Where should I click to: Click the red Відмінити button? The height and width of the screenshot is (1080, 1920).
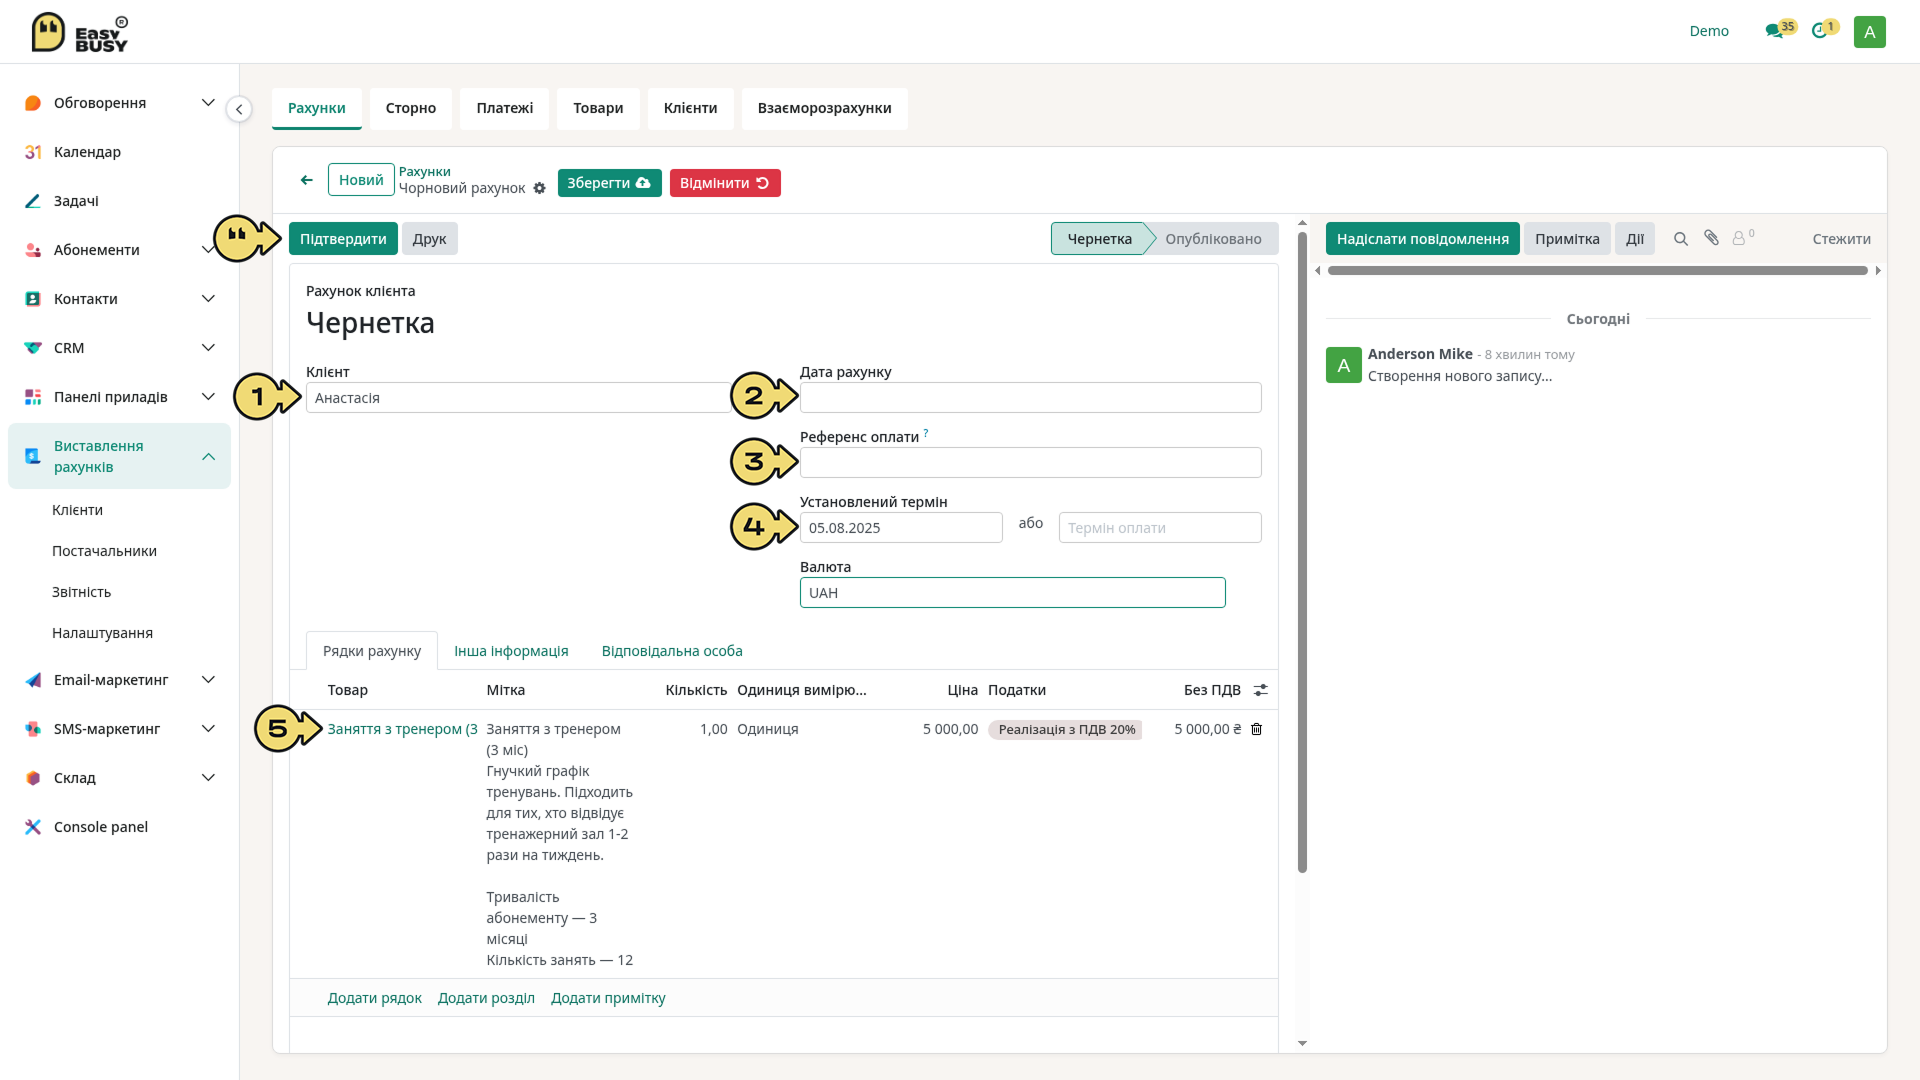tap(725, 183)
